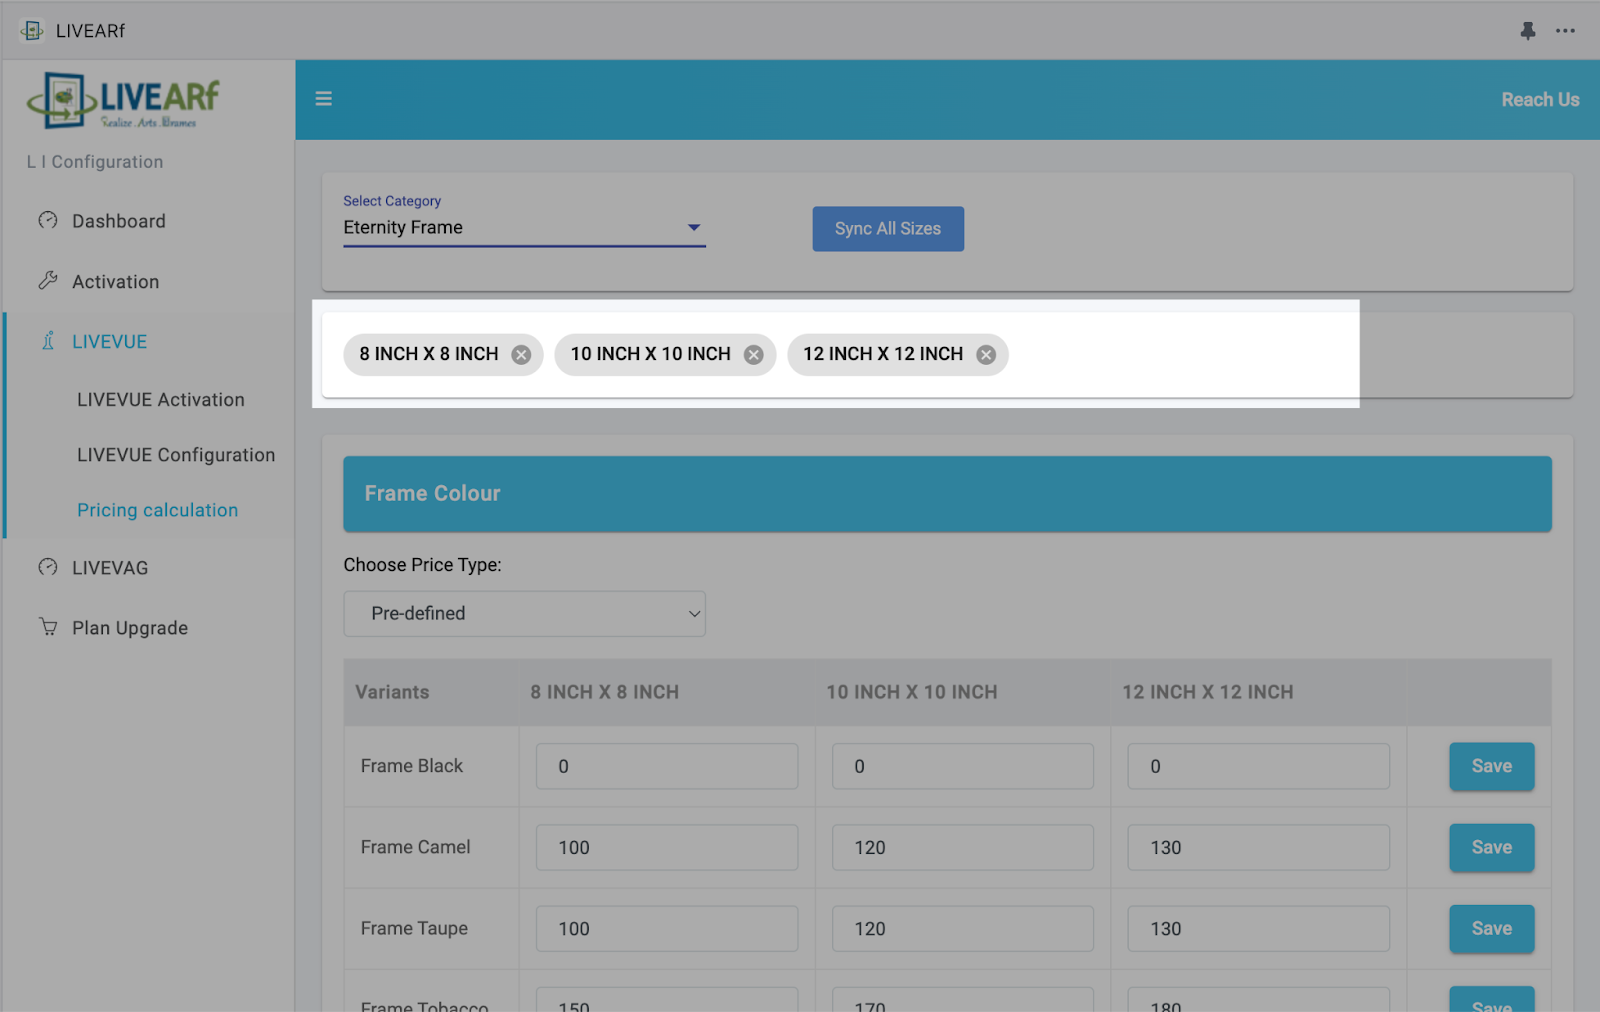This screenshot has height=1012, width=1600.
Task: Remove the 8 INCH X 8 INCH size chip
Action: tap(521, 355)
